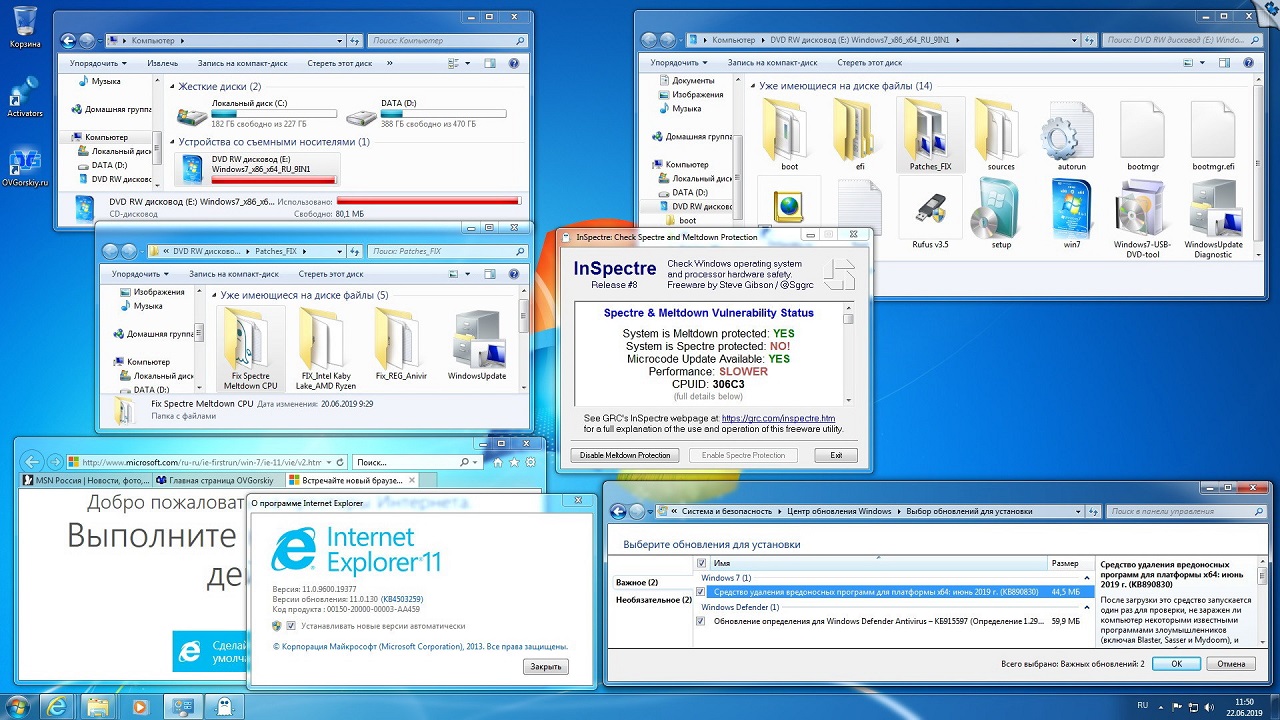Click the Поиск: Компьютер search field
The width and height of the screenshot is (1280, 720).
pos(440,41)
